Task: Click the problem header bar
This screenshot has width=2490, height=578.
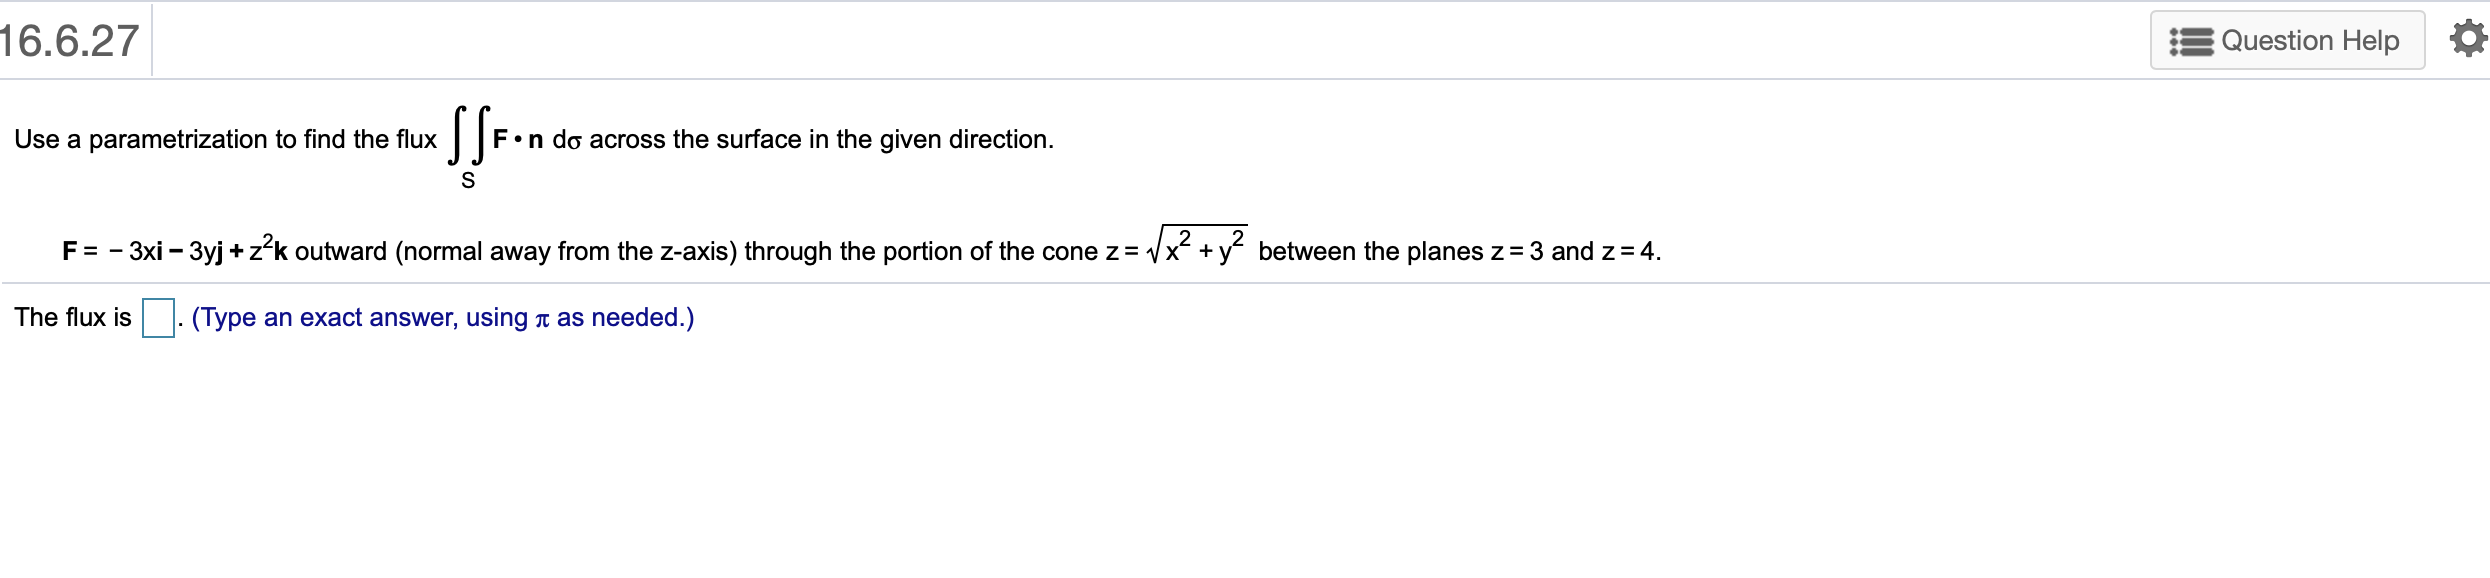Action: (x=1000, y=38)
